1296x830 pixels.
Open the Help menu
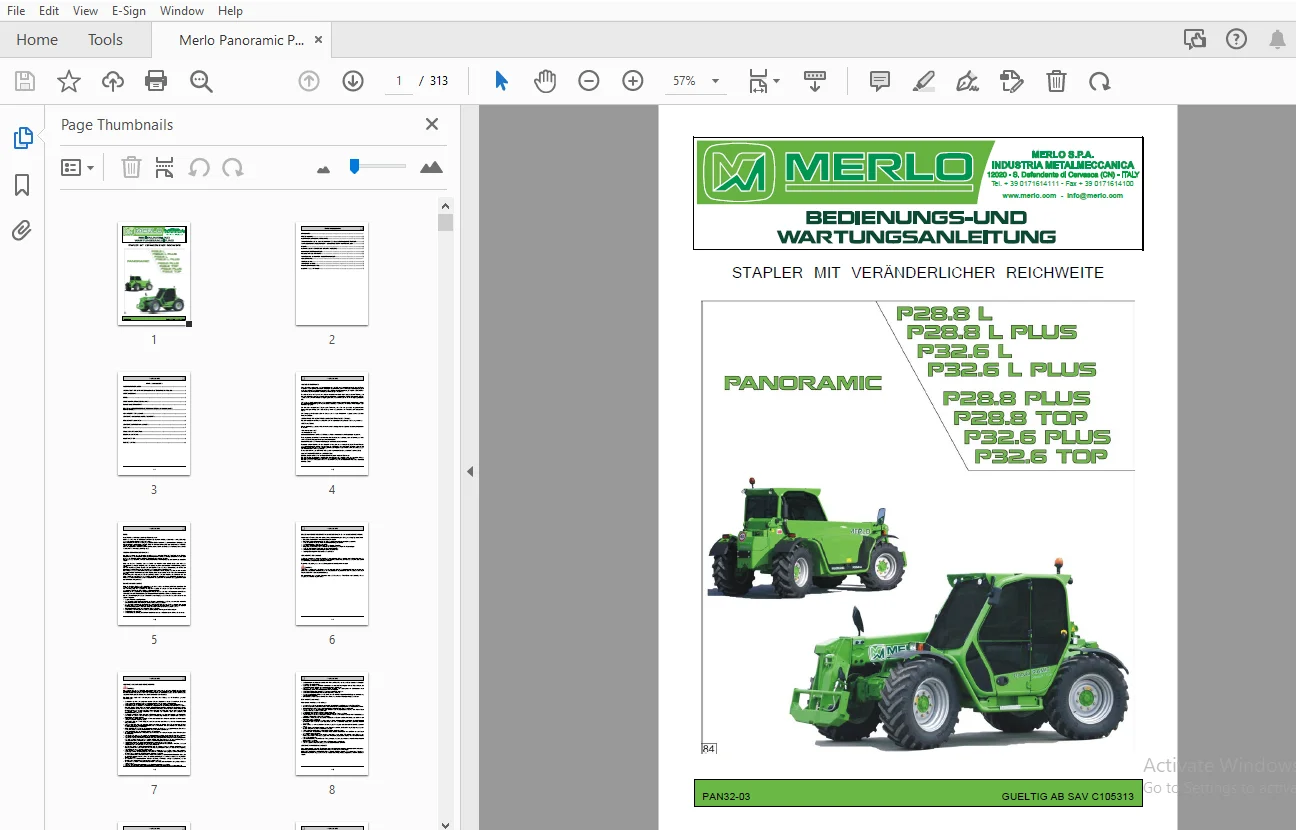pyautogui.click(x=230, y=11)
